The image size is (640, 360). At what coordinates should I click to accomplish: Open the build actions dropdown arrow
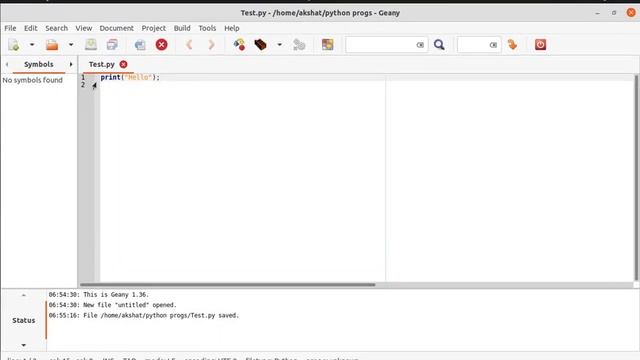pos(280,44)
